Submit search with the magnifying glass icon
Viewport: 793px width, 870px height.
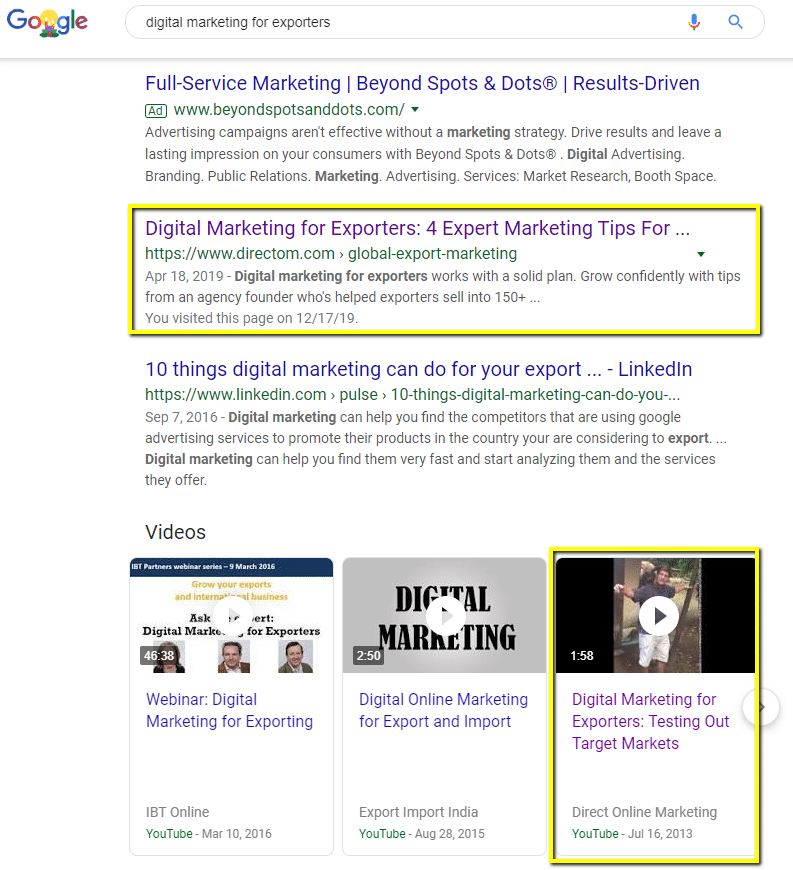coord(735,22)
